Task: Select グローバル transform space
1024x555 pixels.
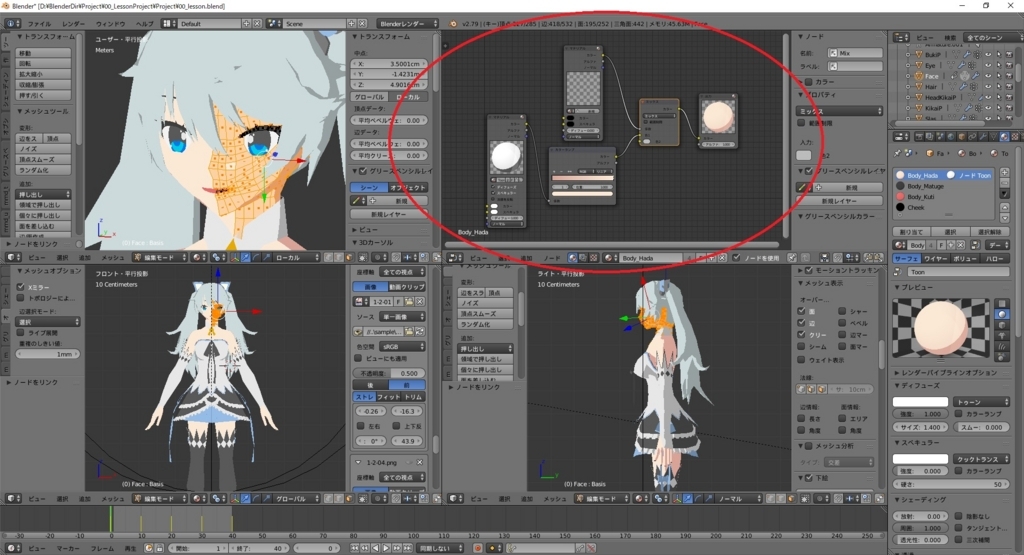Action: [x=370, y=97]
